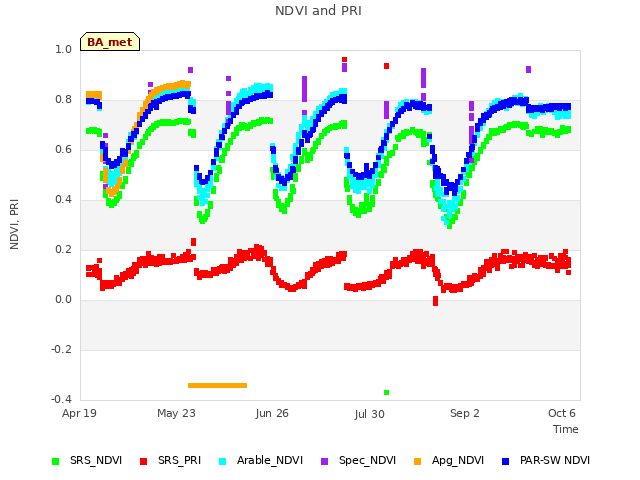Select the Apg_NDVI legend label
The height and width of the screenshot is (480, 640).
click(458, 460)
